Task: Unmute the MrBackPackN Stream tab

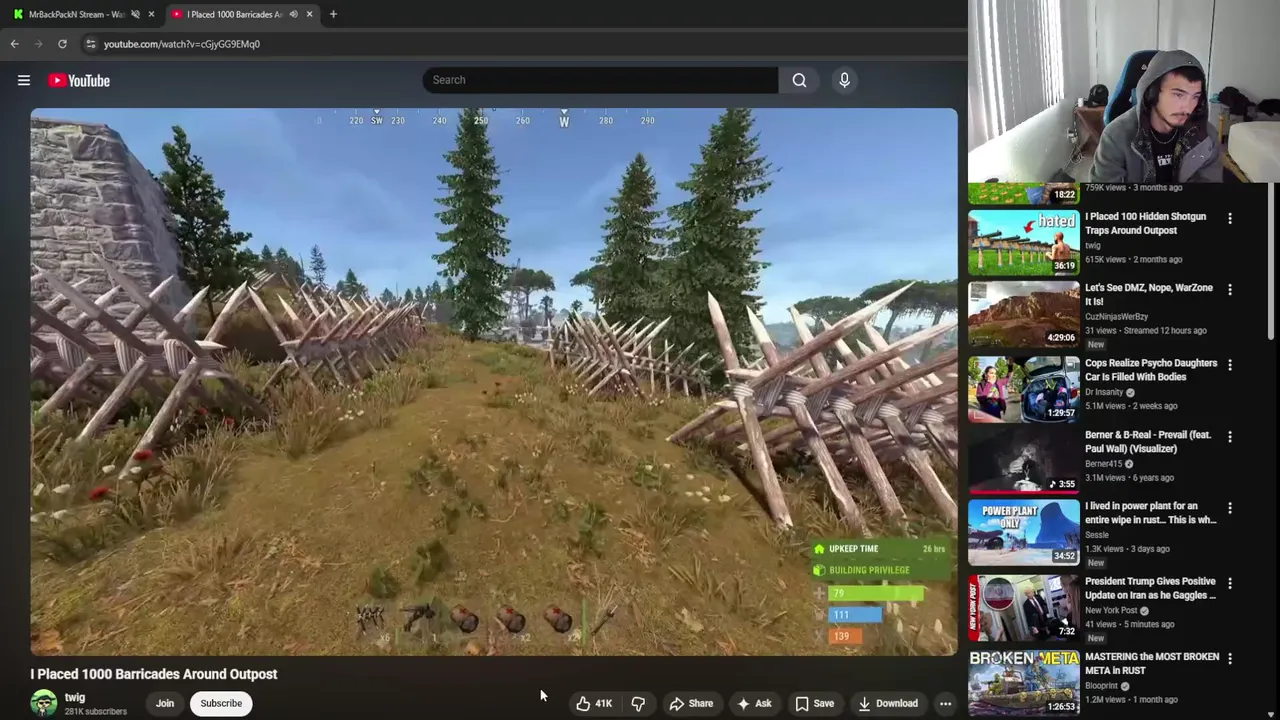Action: pos(135,14)
